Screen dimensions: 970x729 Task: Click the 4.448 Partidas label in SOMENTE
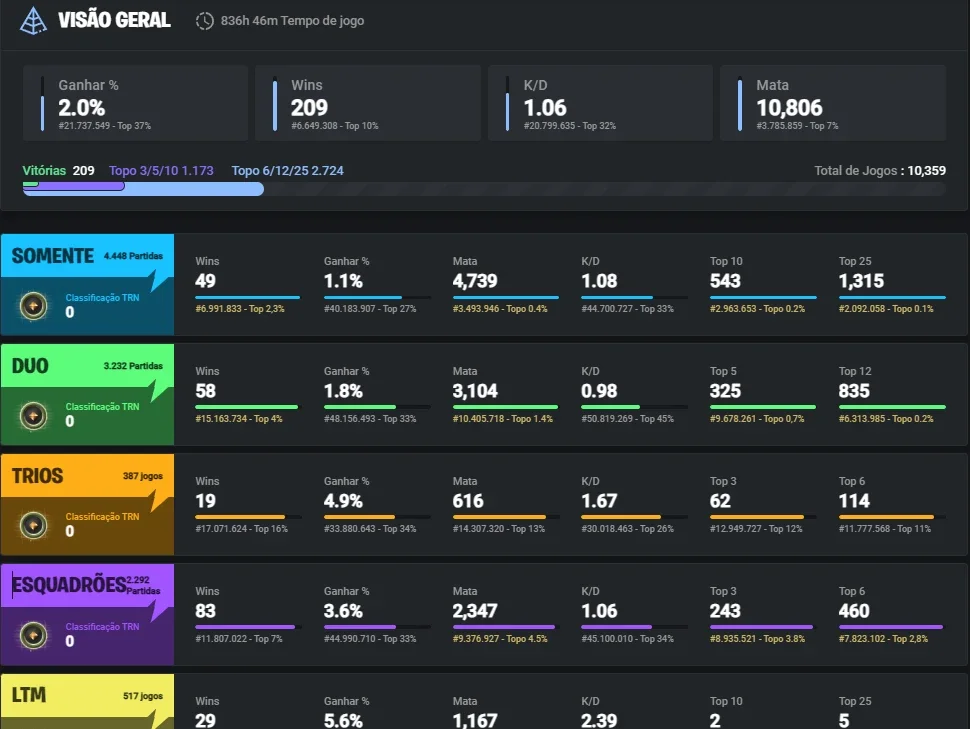point(133,256)
